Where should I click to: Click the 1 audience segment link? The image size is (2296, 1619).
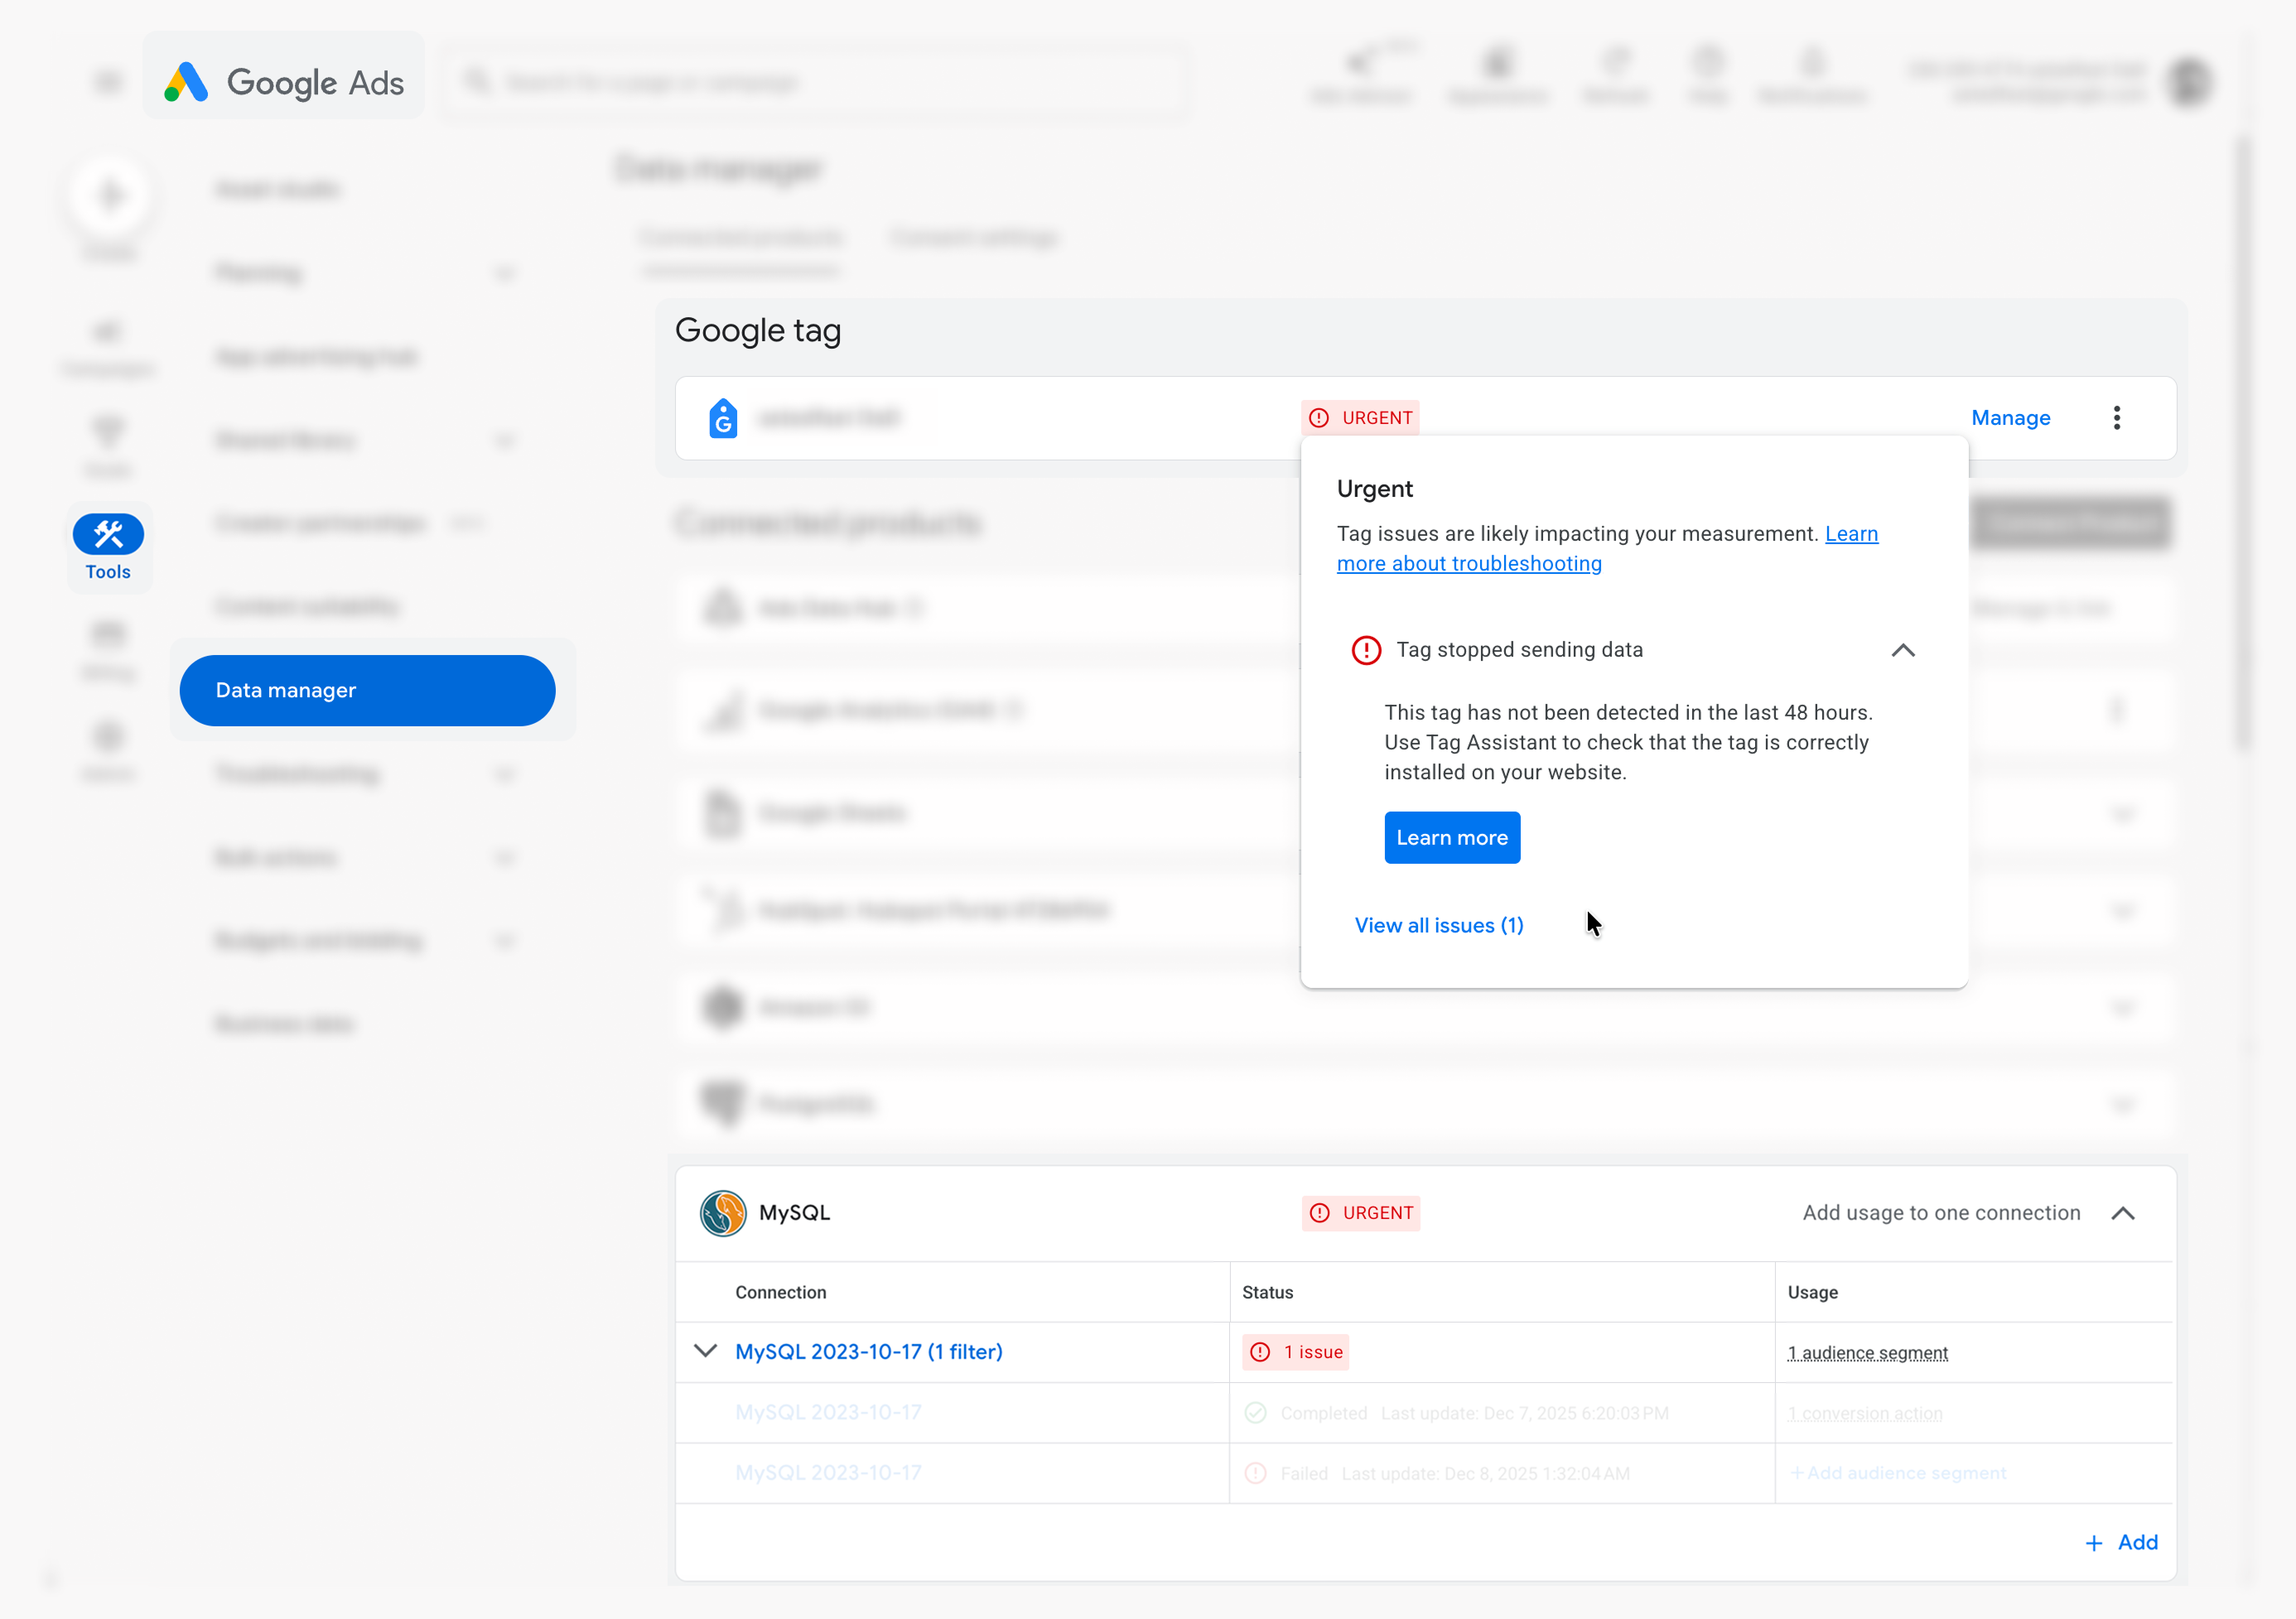[x=1867, y=1352]
